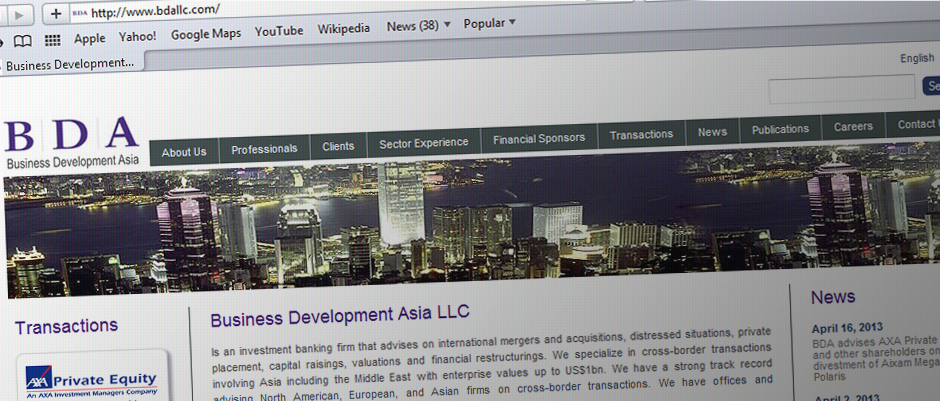Click the Hong Kong skyline banner image
940x401 pixels.
474,219
